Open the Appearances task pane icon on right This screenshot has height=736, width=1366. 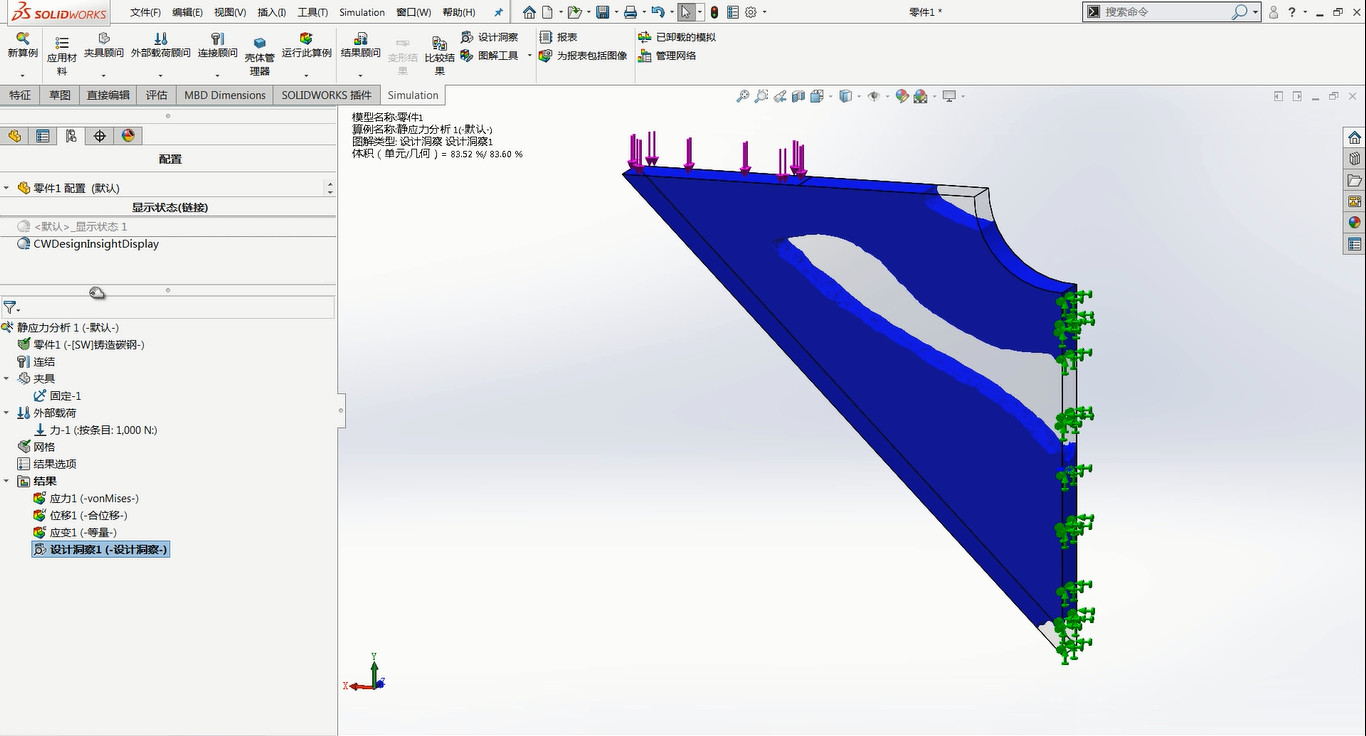click(1354, 222)
